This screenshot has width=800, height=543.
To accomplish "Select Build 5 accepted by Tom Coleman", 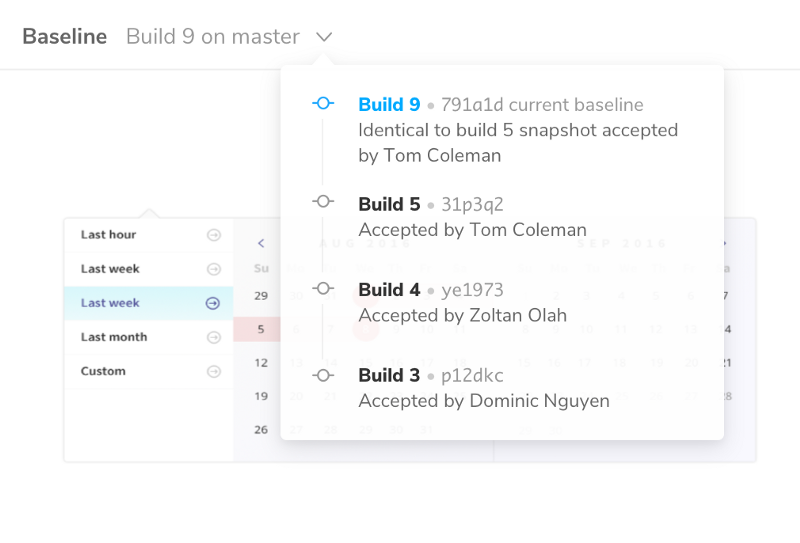I will pos(472,217).
